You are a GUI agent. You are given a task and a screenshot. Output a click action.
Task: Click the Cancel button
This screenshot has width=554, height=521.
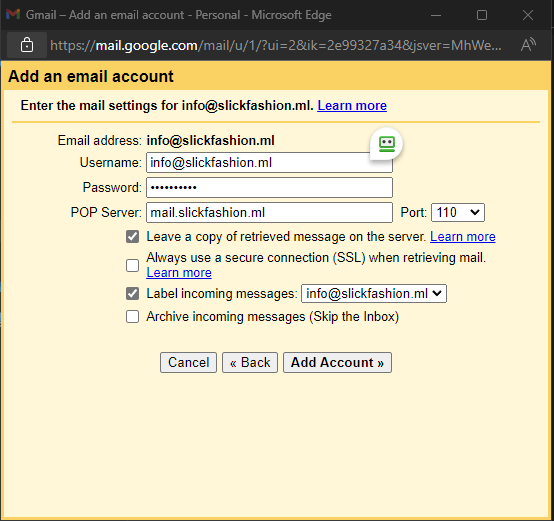click(x=188, y=362)
